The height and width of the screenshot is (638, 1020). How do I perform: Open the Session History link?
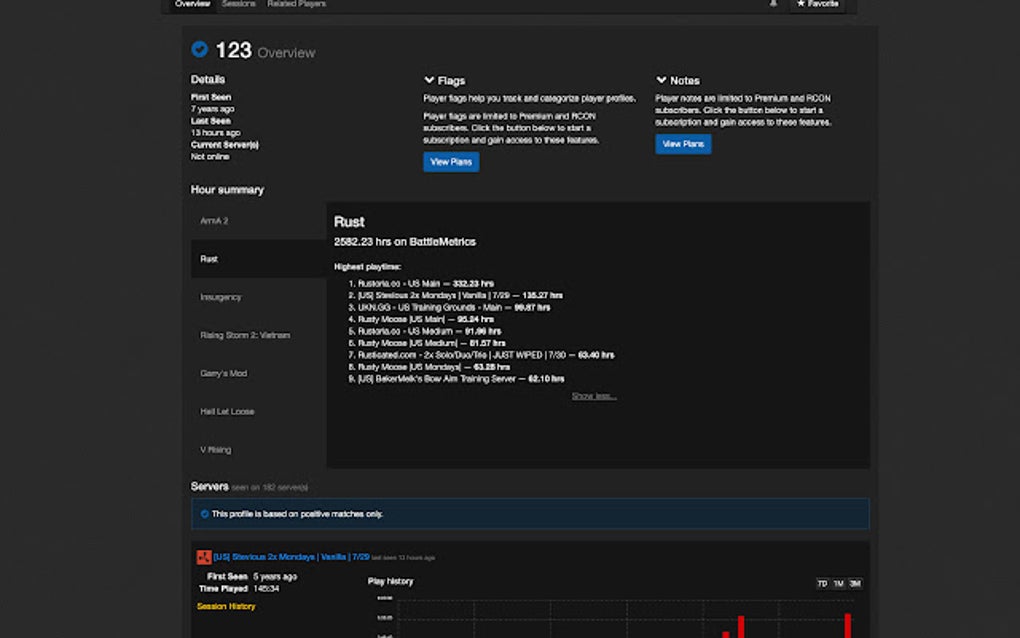pos(226,605)
